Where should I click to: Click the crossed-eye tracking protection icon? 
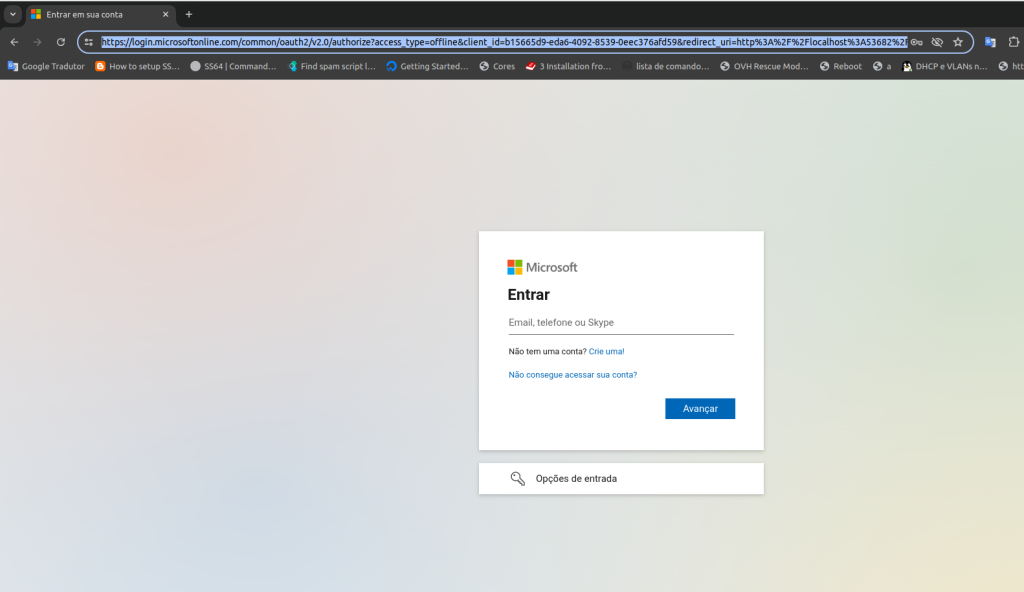click(x=937, y=42)
